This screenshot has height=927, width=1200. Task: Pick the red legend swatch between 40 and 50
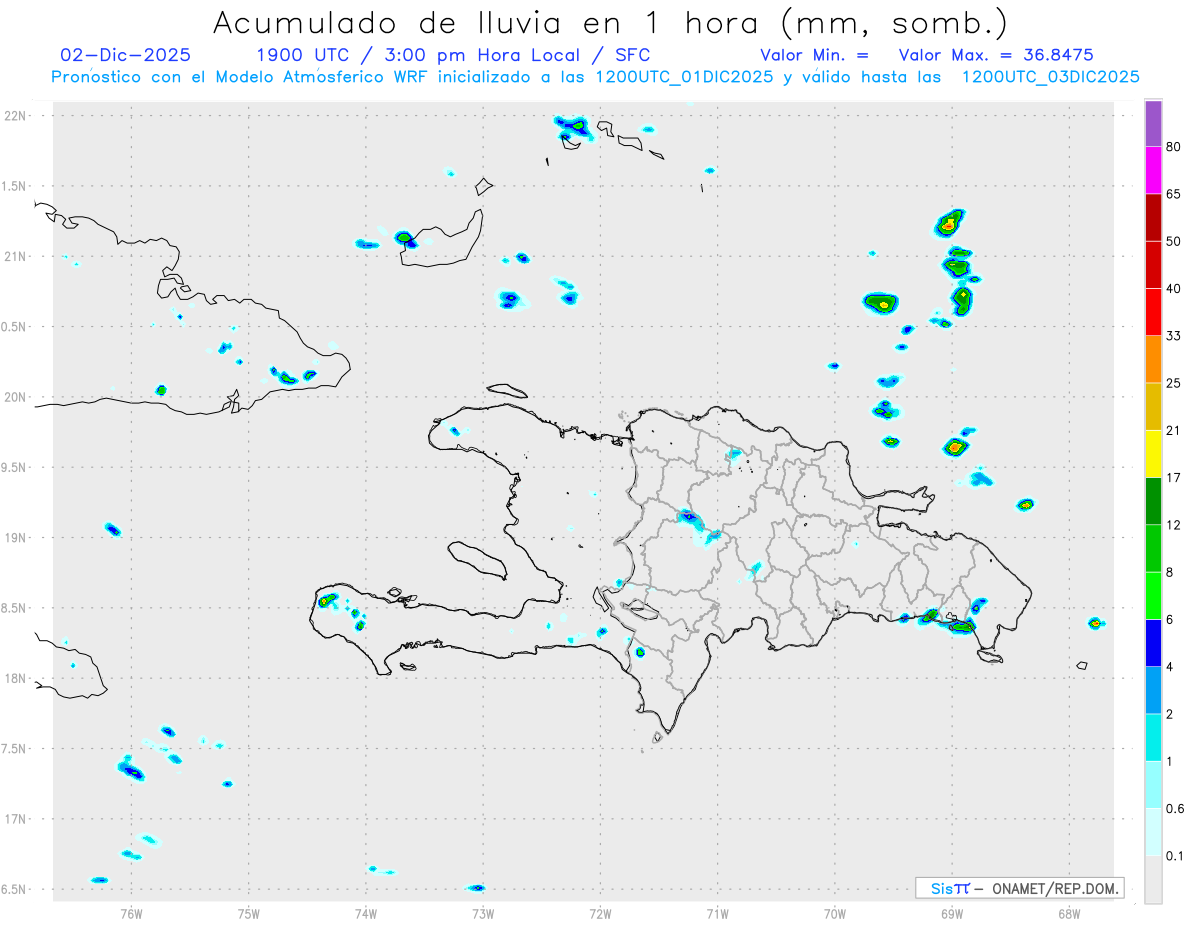click(x=1153, y=265)
